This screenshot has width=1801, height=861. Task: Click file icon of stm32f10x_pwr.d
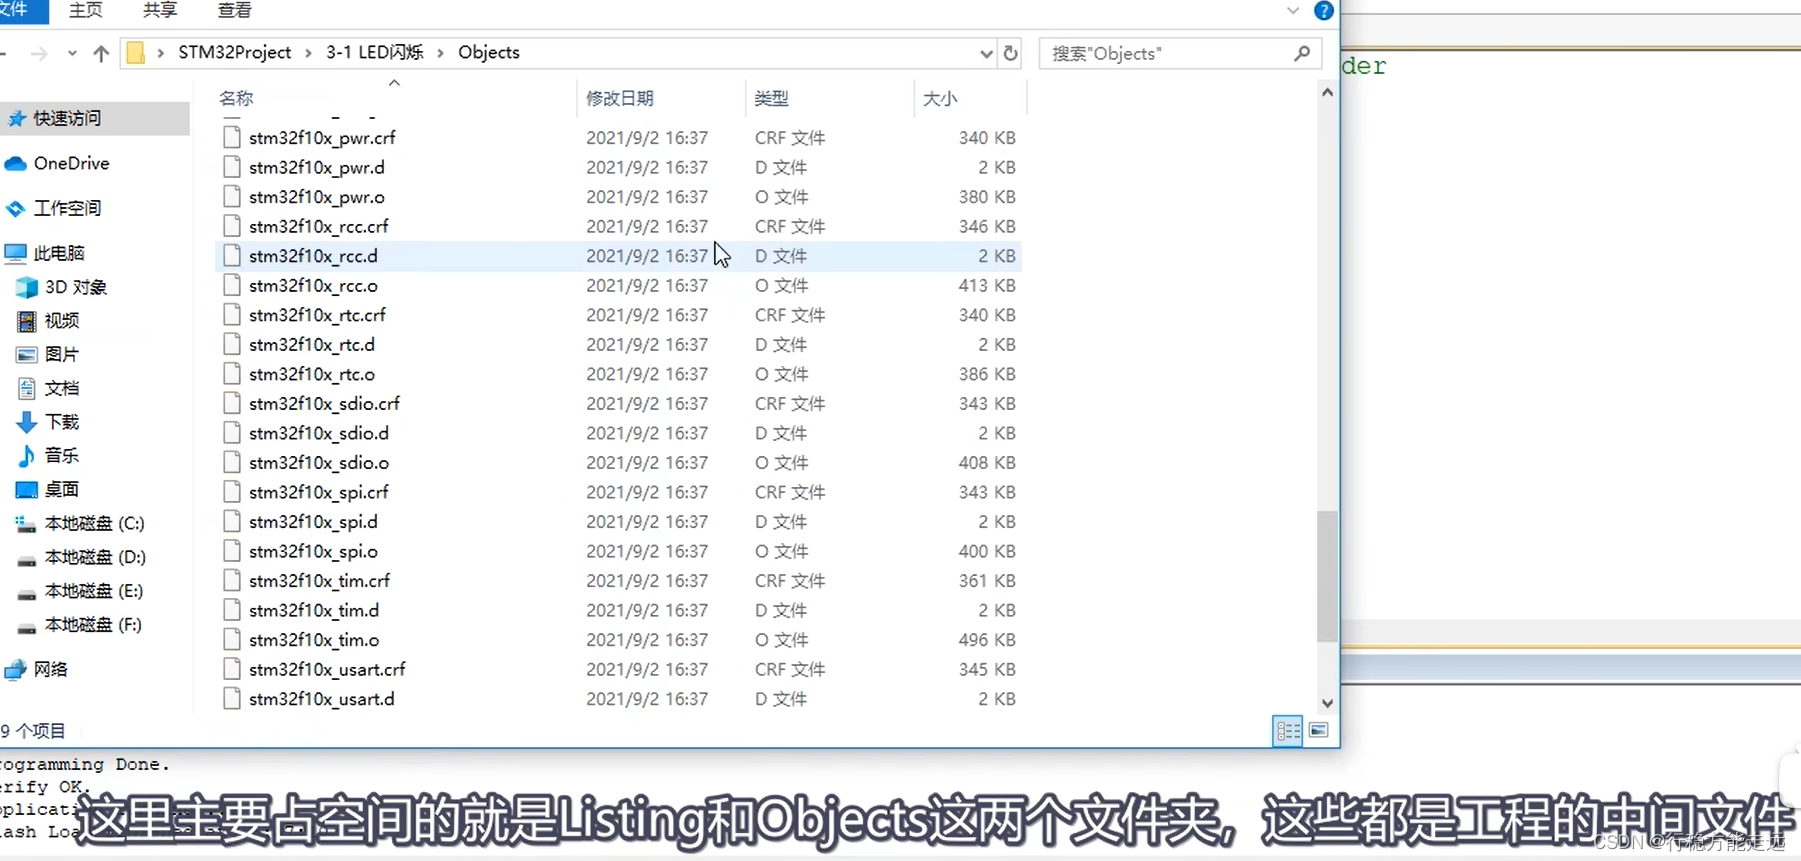click(232, 167)
